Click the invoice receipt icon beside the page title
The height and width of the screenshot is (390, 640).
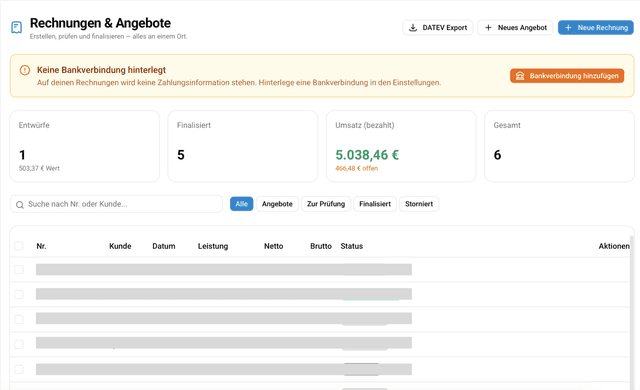pos(16,28)
